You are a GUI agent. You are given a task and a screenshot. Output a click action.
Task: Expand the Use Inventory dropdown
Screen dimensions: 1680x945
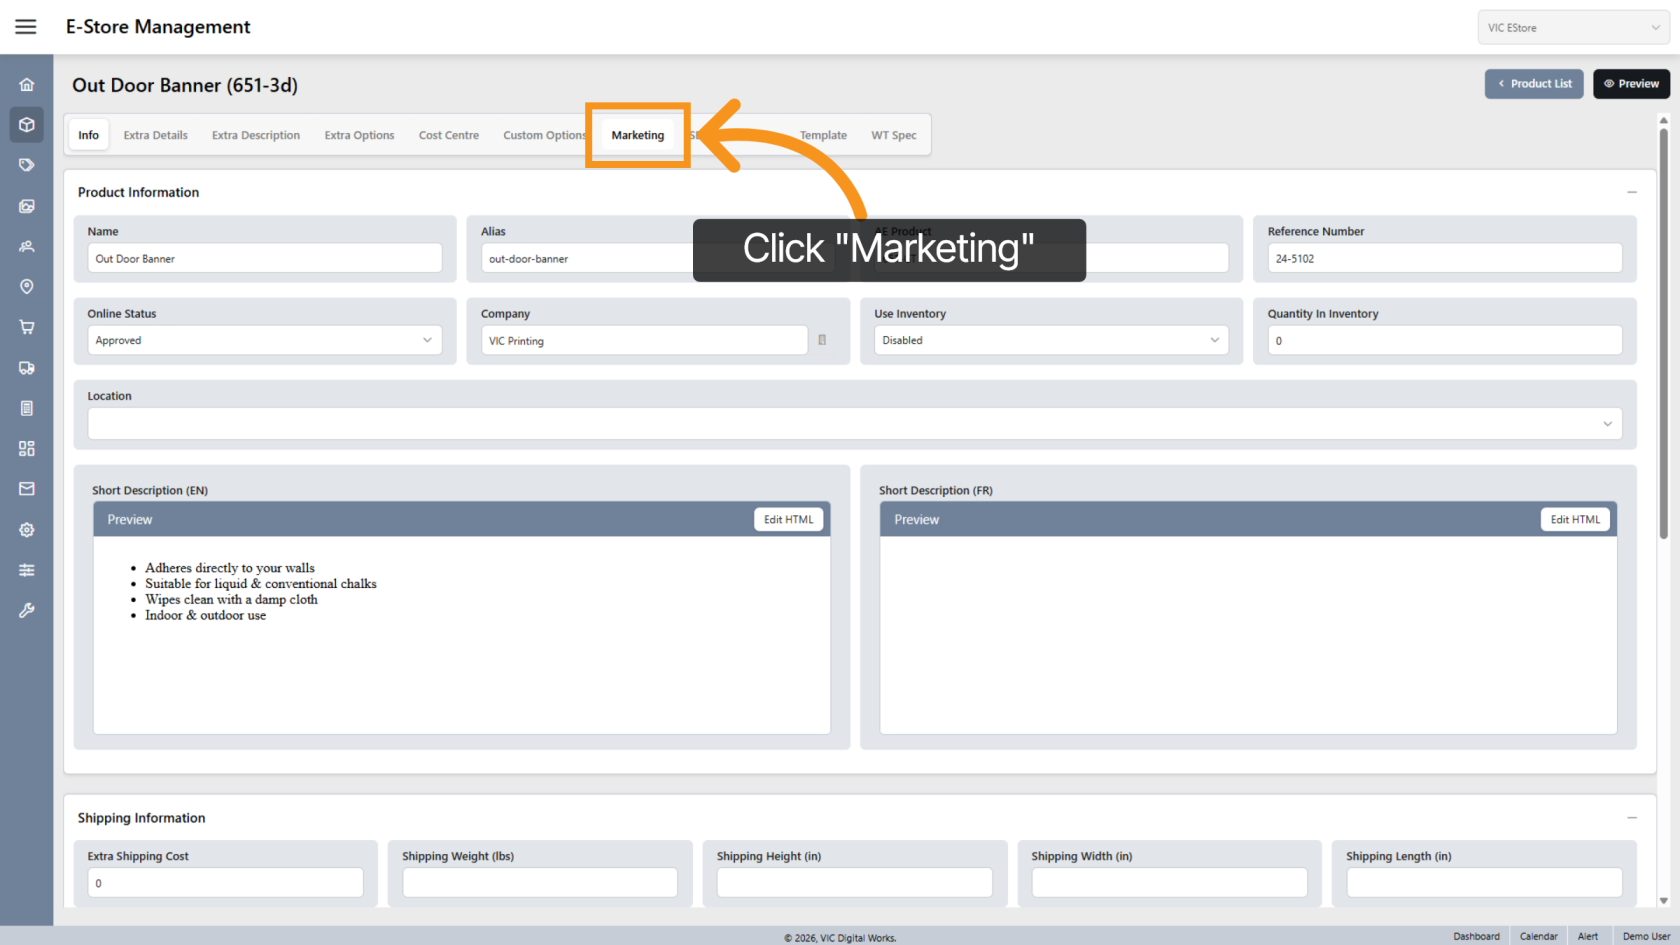coord(1050,340)
